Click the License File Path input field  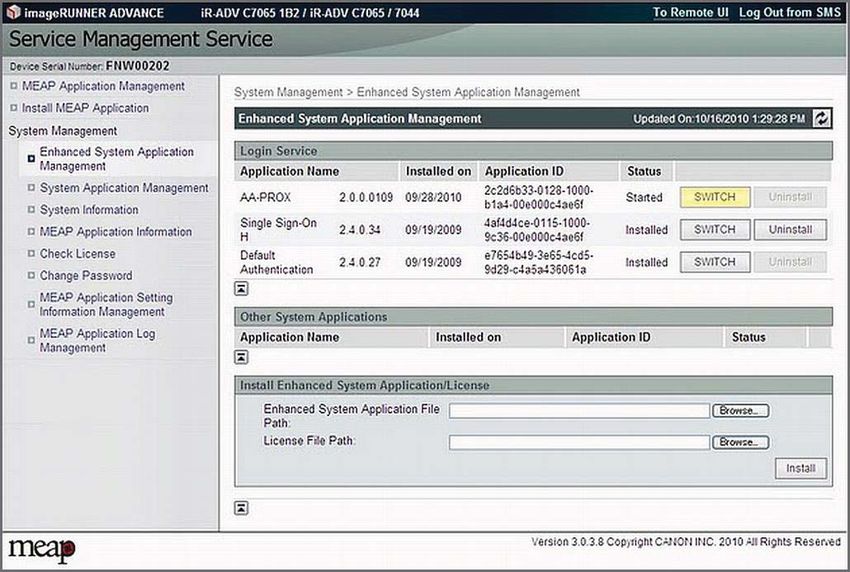click(x=579, y=442)
